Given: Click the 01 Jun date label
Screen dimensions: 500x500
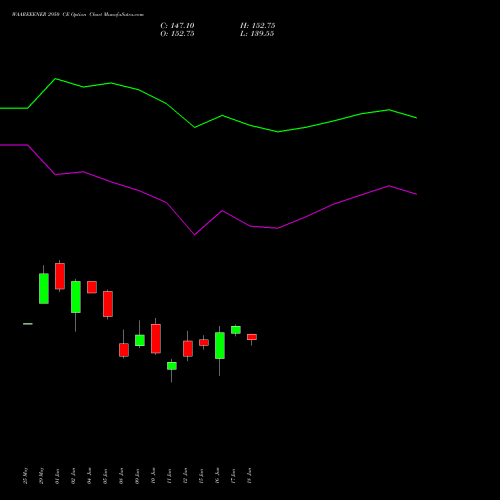Looking at the screenshot, I should (58, 476).
